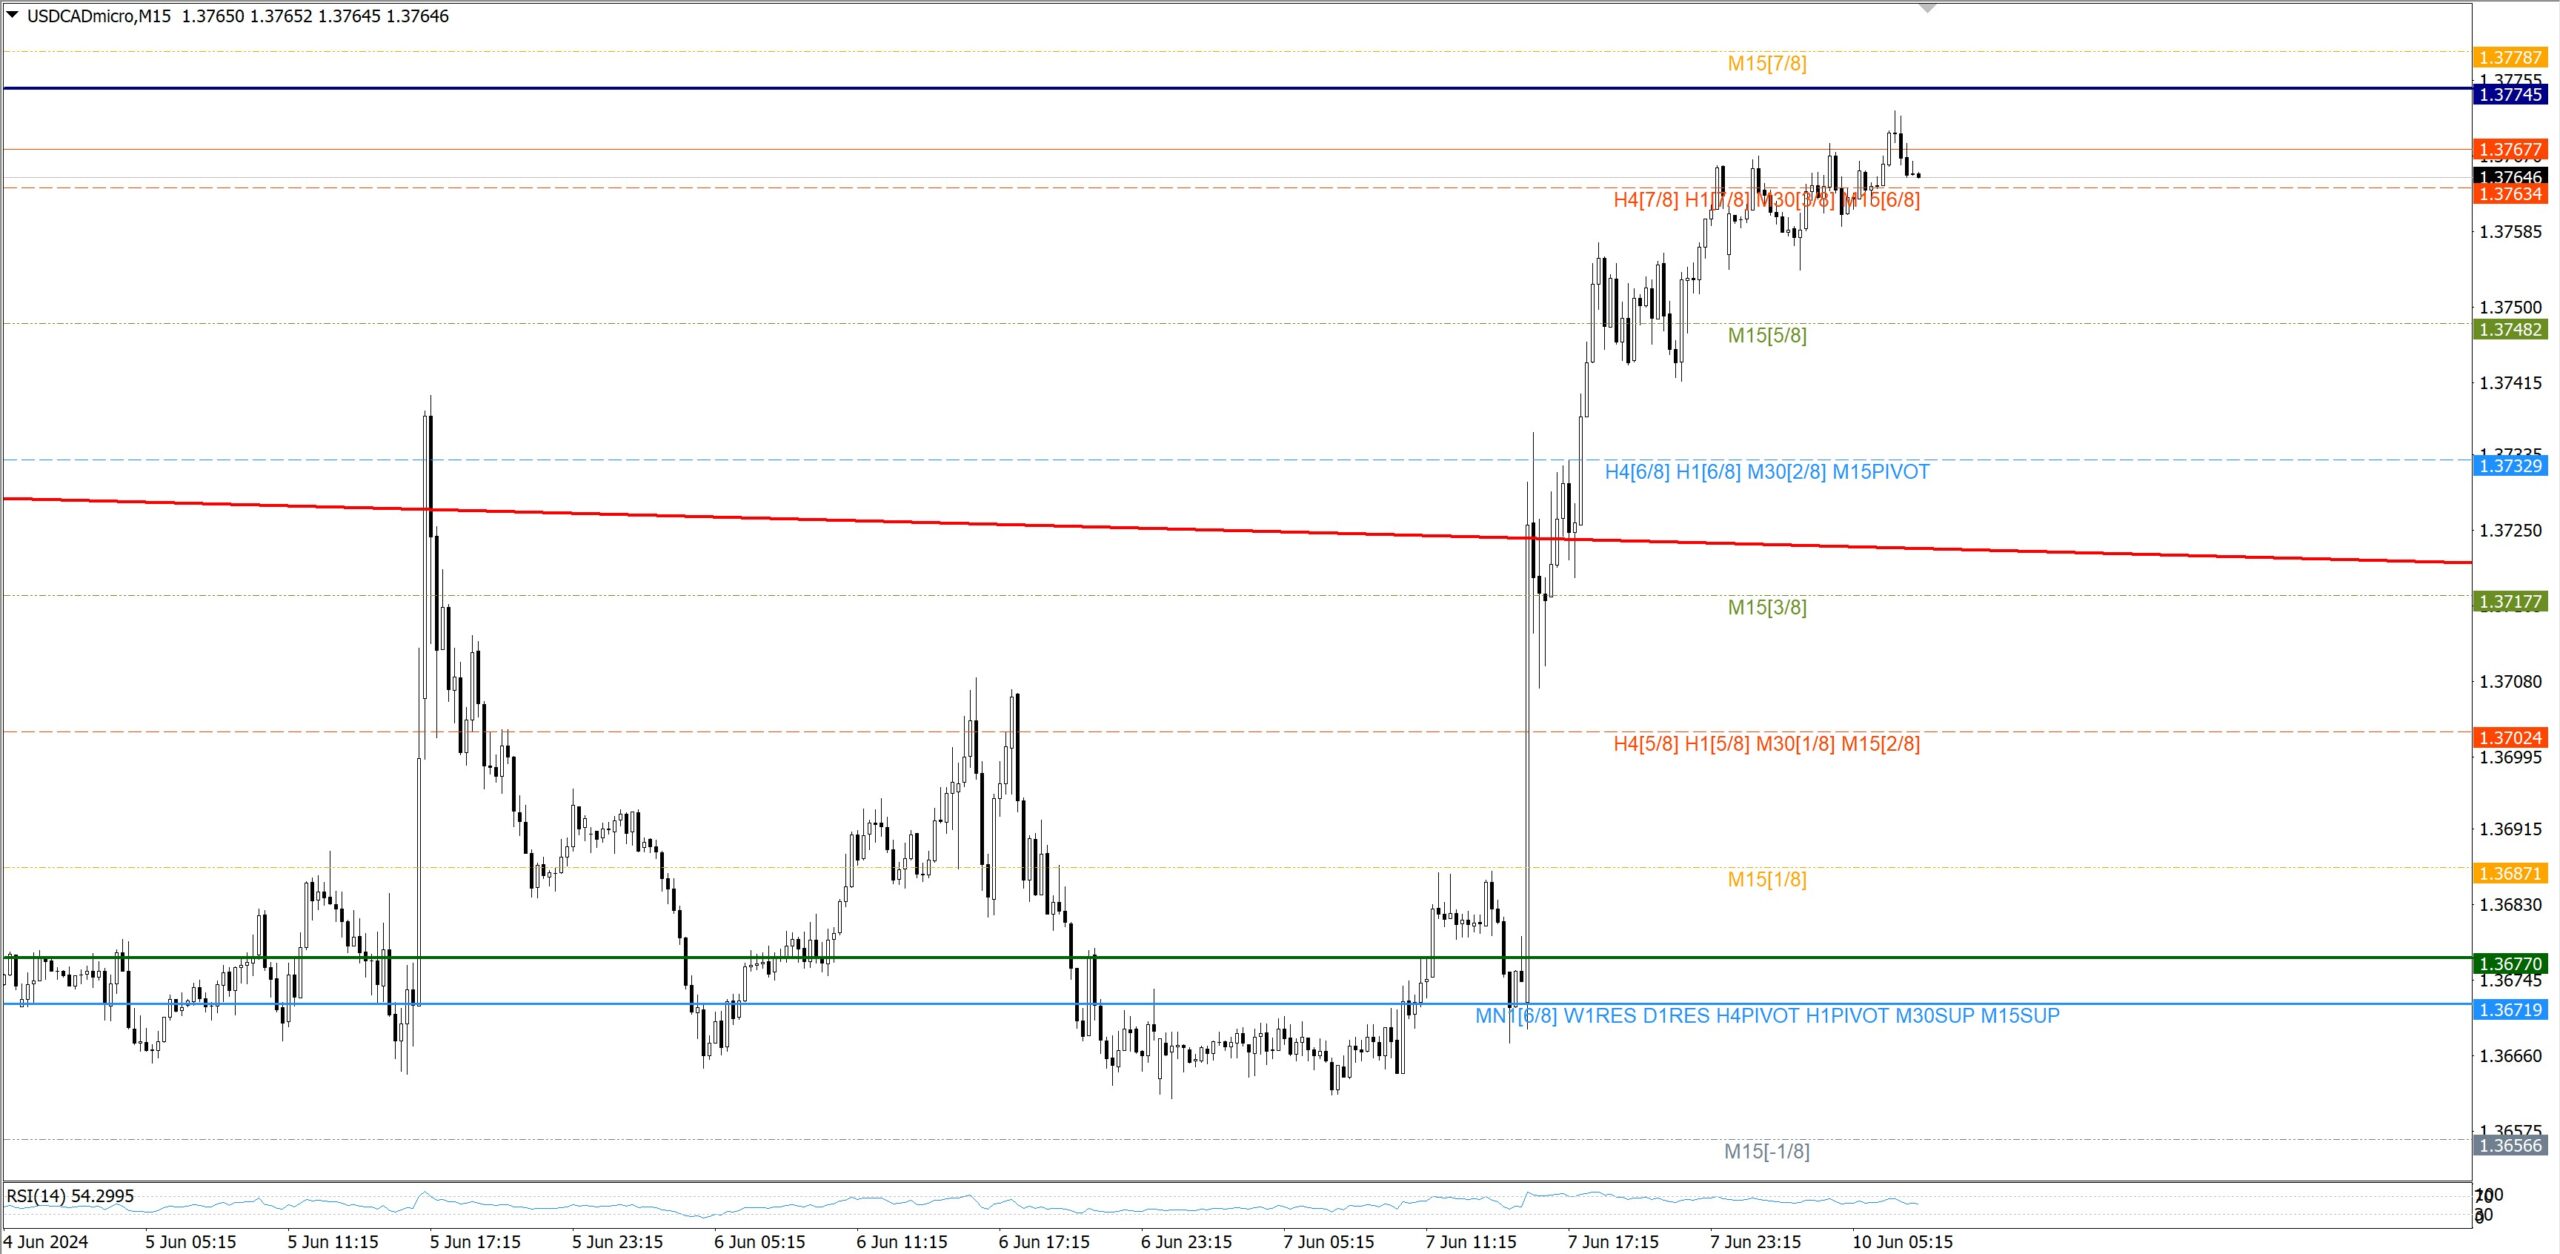
Task: Click the M15[7/8] level label
Action: pos(1767,64)
